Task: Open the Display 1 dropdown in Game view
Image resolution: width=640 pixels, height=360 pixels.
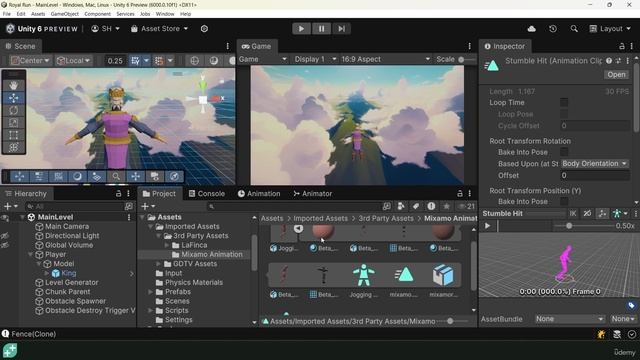Action: click(315, 59)
